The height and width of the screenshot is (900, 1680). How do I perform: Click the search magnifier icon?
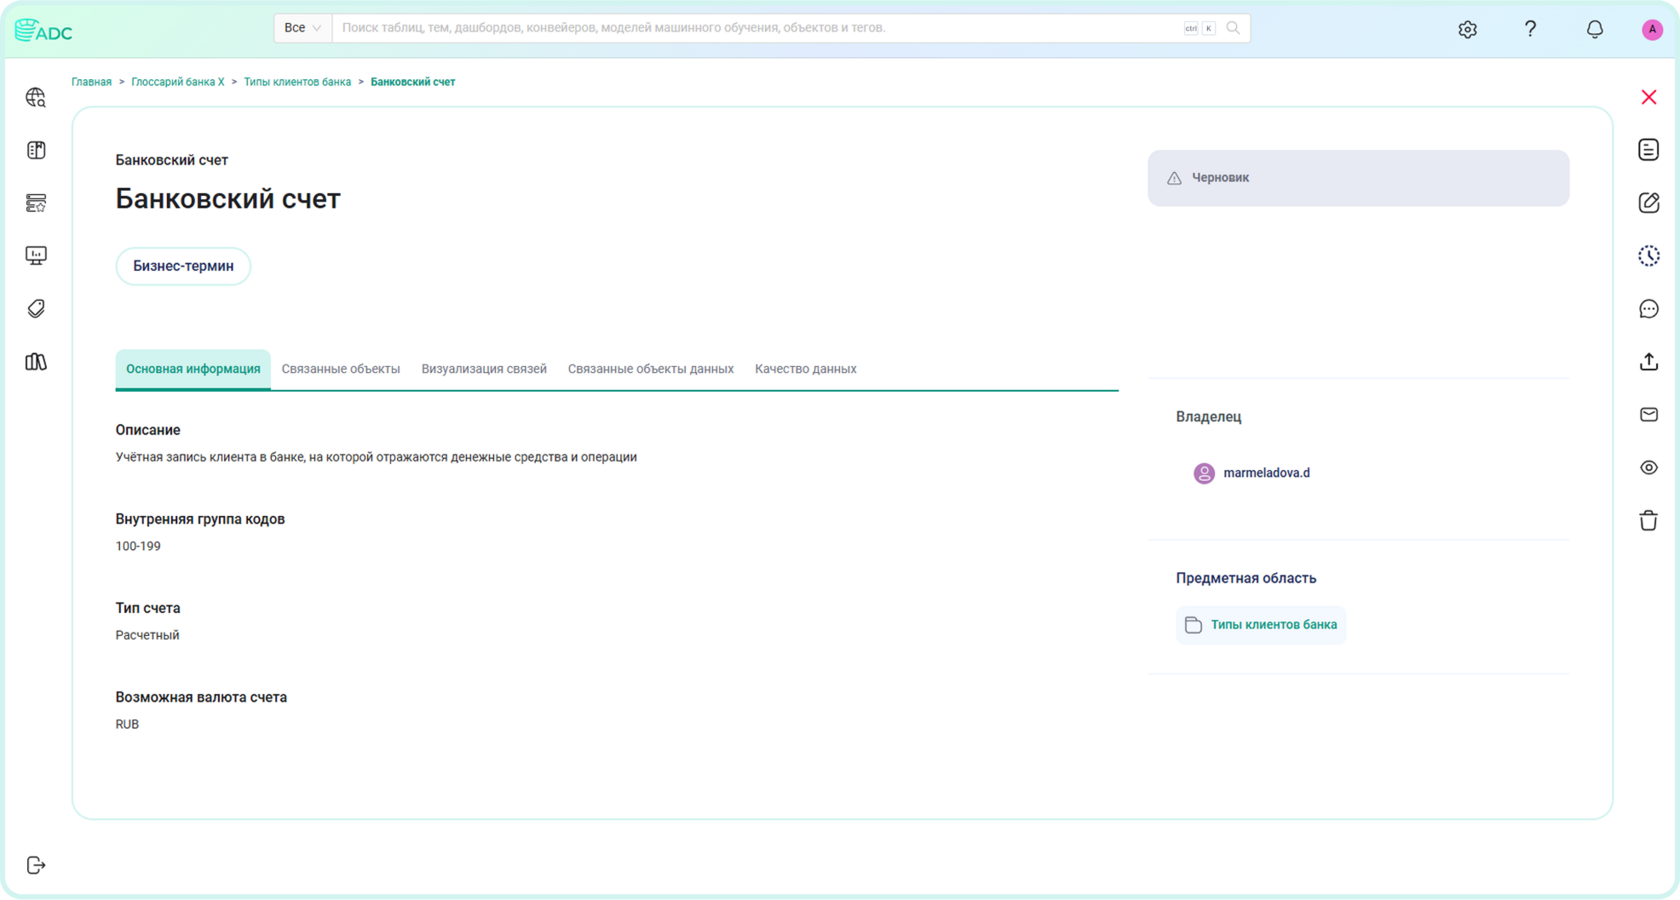tap(1233, 28)
